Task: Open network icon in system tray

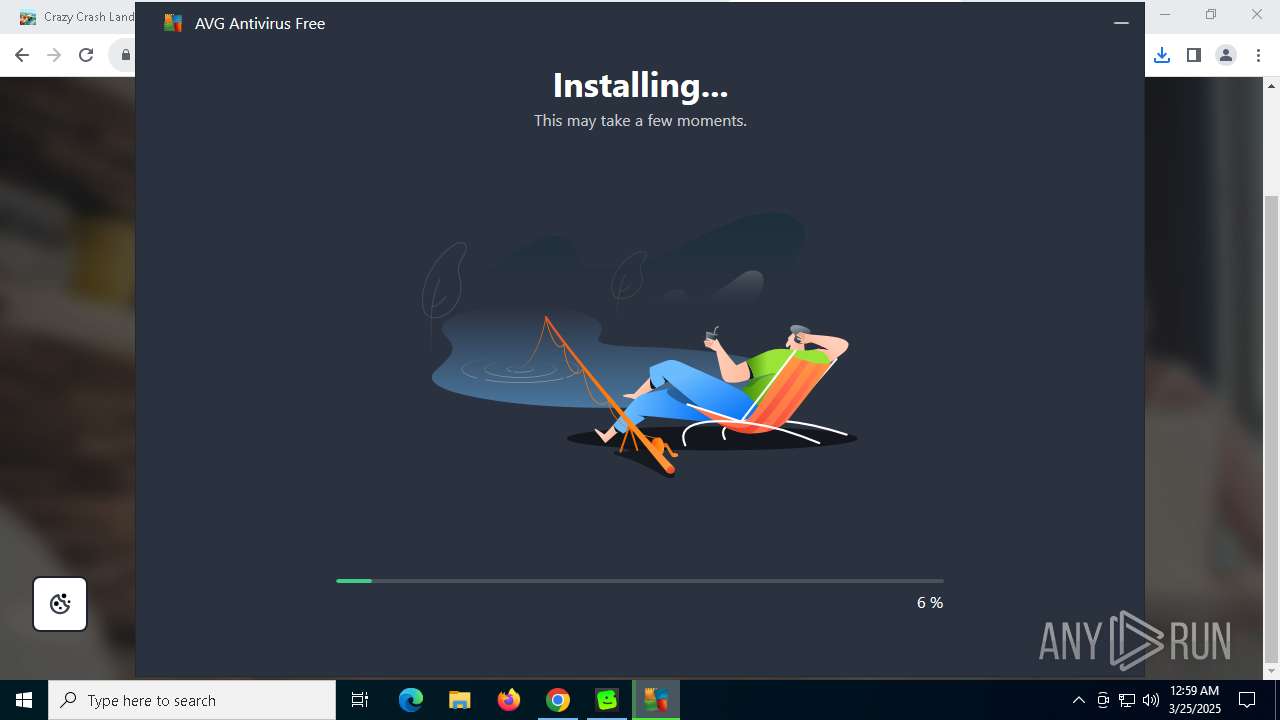Action: (x=1127, y=700)
